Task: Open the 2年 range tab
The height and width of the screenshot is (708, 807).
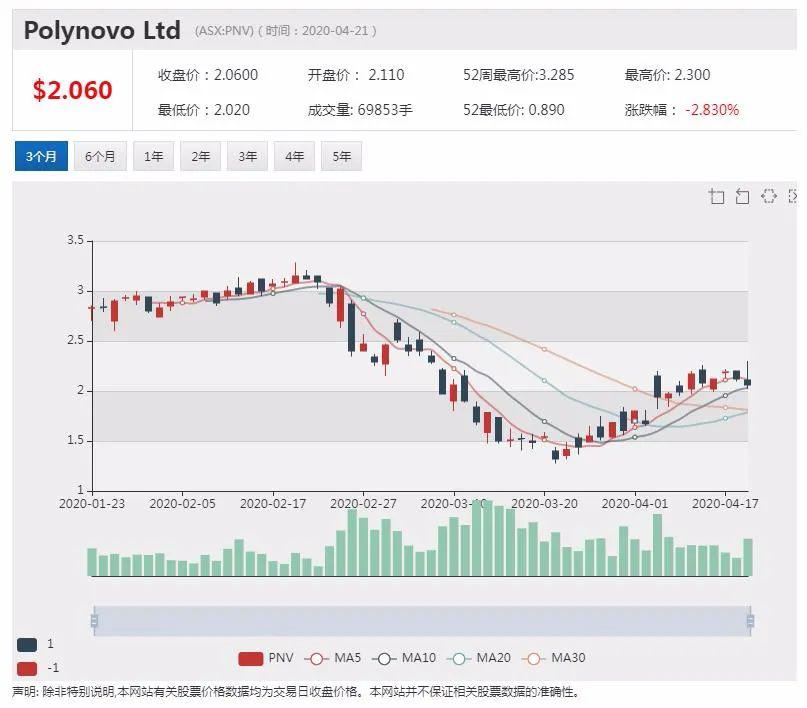Action: 200,156
